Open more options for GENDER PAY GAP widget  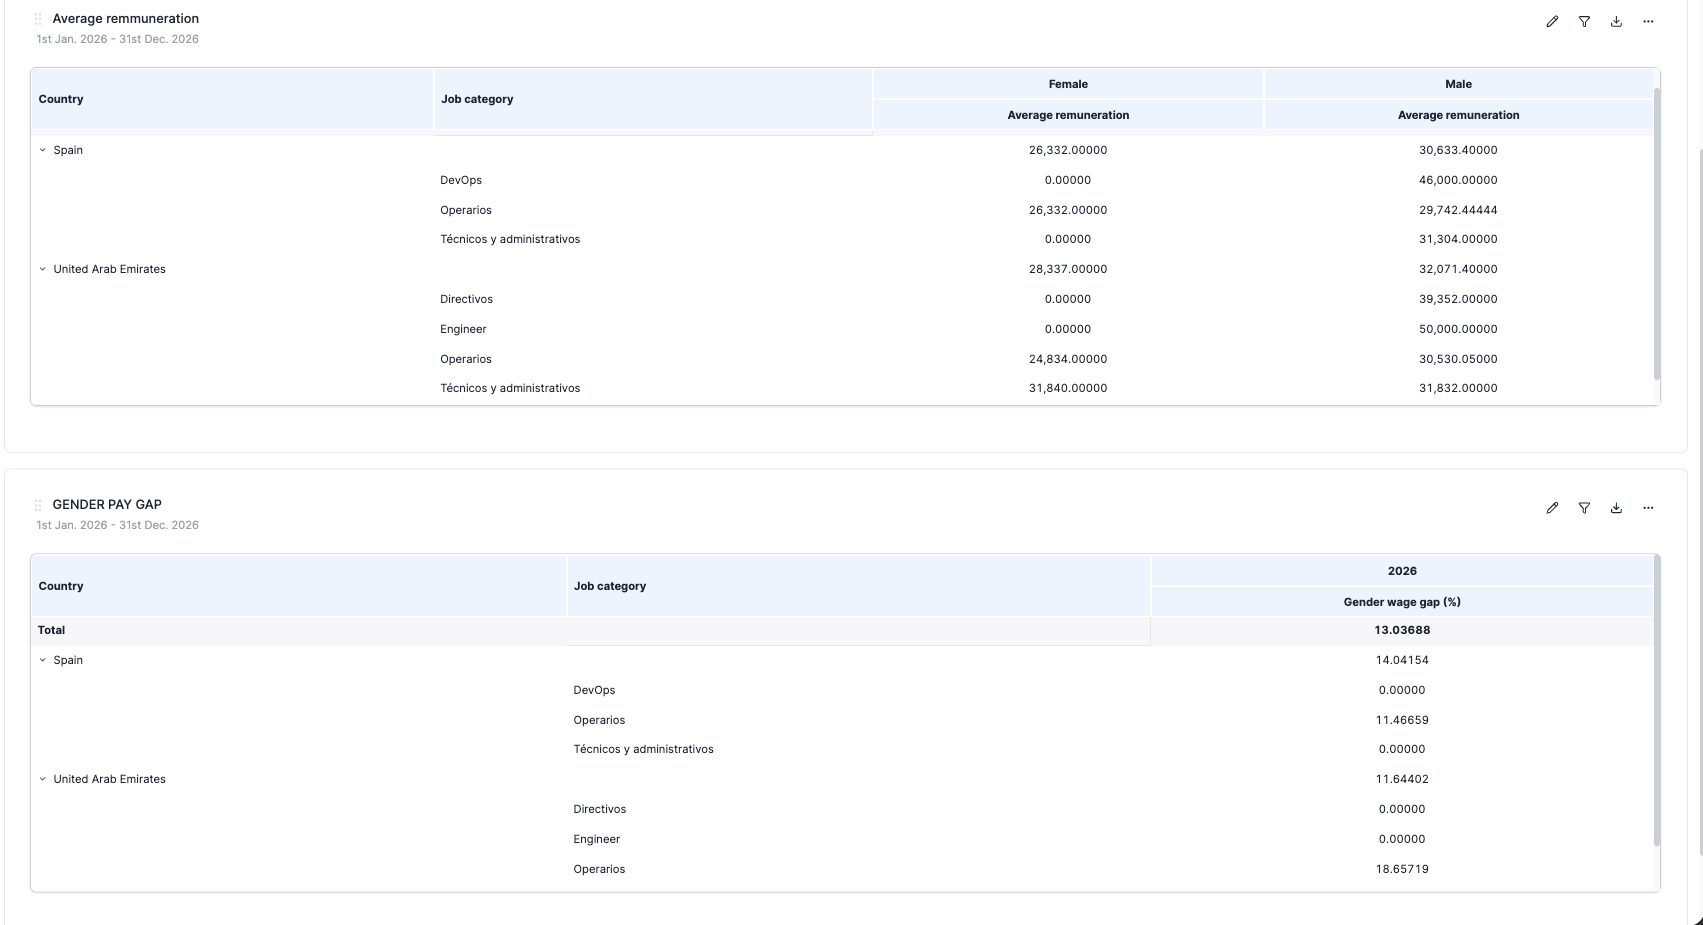[1648, 508]
